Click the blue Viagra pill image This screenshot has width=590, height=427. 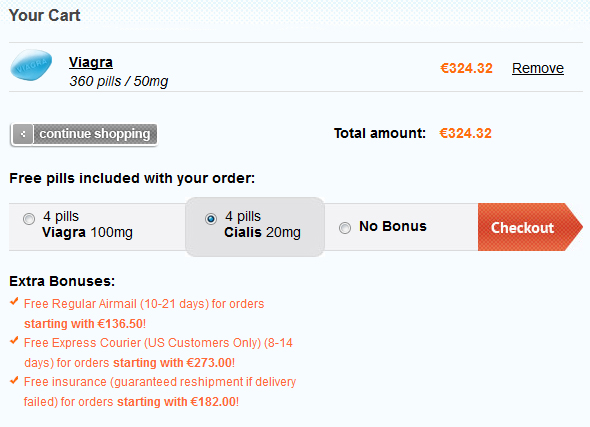pyautogui.click(x=31, y=65)
